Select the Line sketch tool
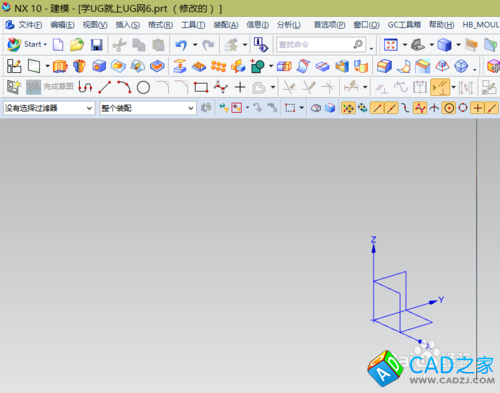Viewport: 500px width, 393px height. click(105, 87)
